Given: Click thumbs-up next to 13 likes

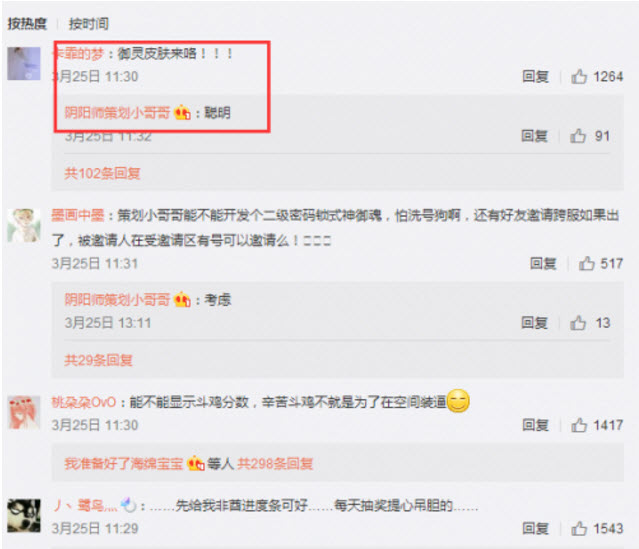Looking at the screenshot, I should [578, 323].
